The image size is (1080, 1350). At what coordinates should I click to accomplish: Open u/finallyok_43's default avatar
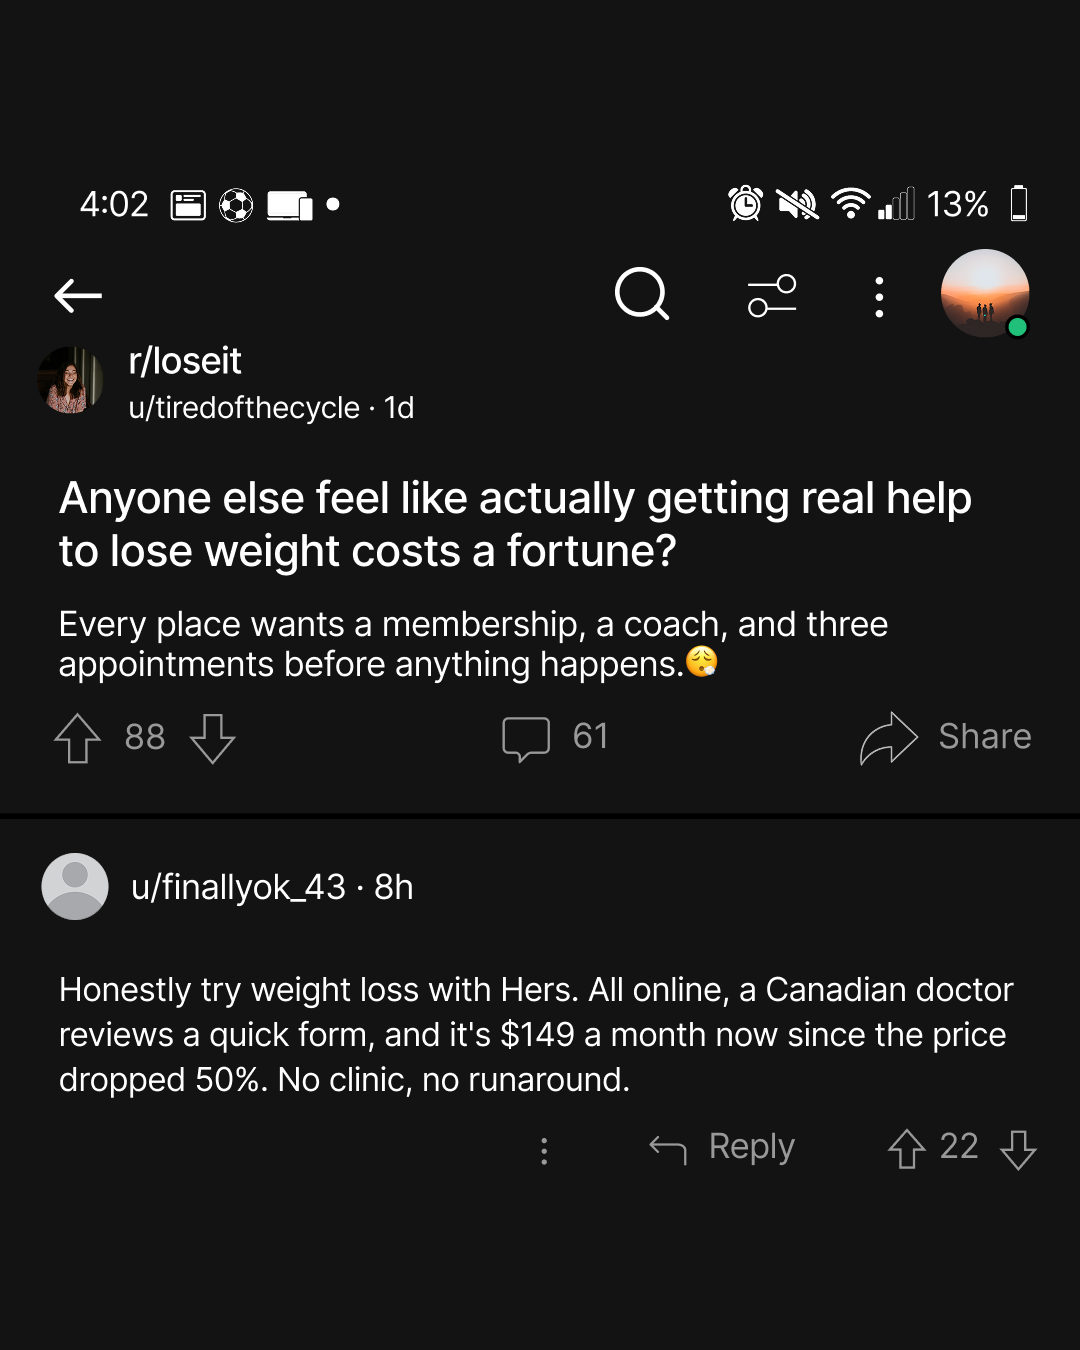[x=75, y=886]
